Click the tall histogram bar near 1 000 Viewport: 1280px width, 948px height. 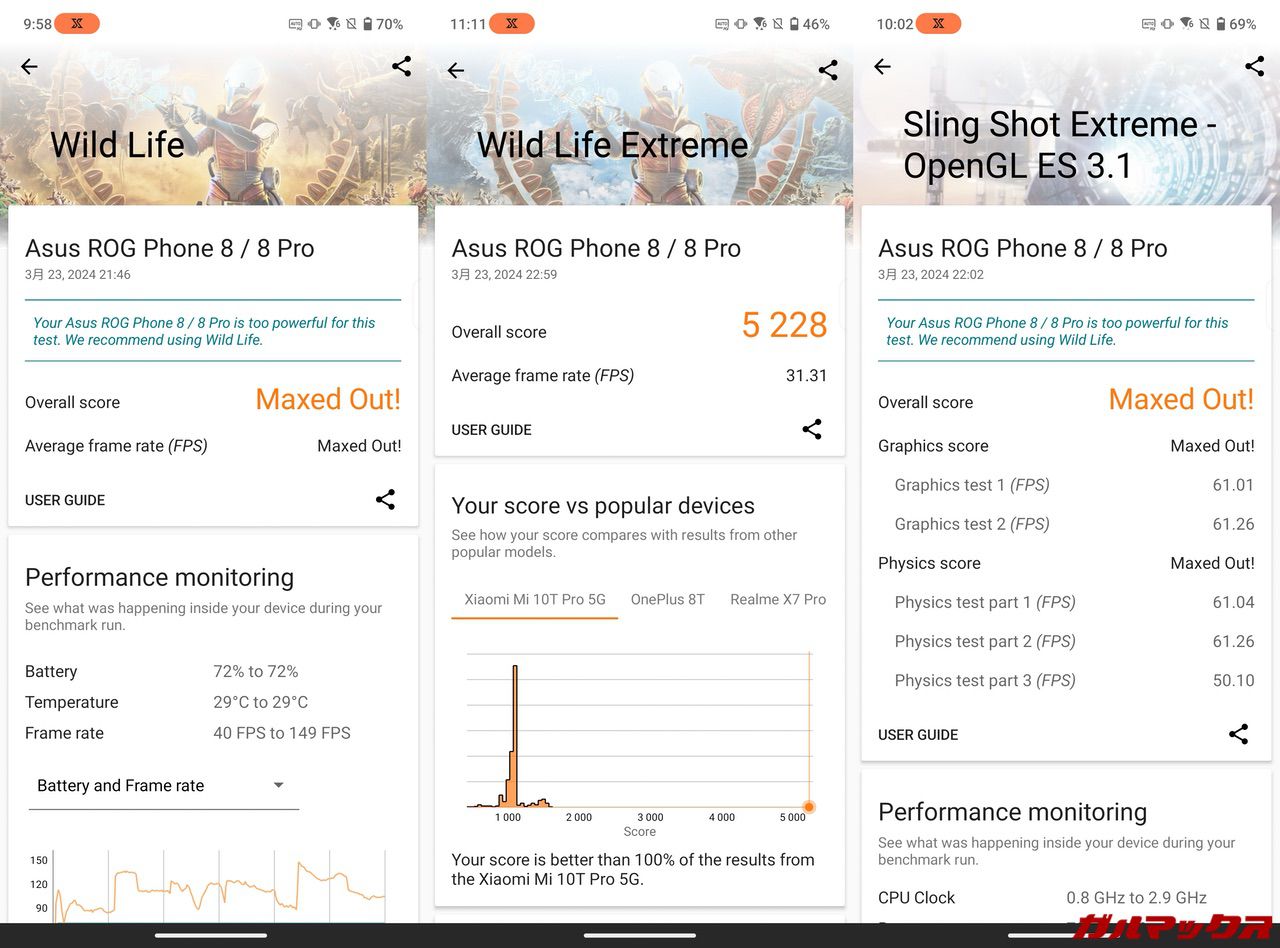coord(515,735)
